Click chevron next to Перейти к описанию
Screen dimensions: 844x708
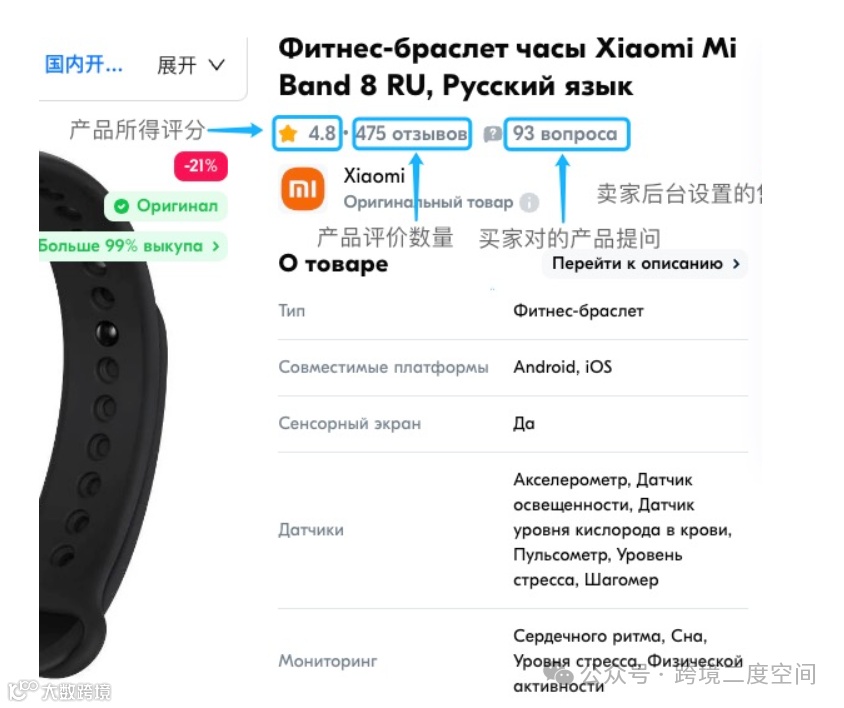pos(736,263)
